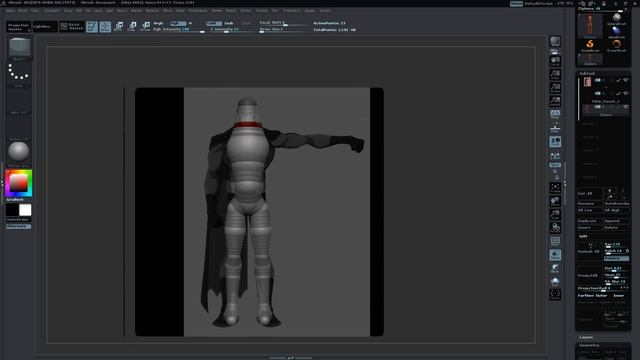Click the Scroll canvas icon
640x360 pixels.
coord(555,61)
